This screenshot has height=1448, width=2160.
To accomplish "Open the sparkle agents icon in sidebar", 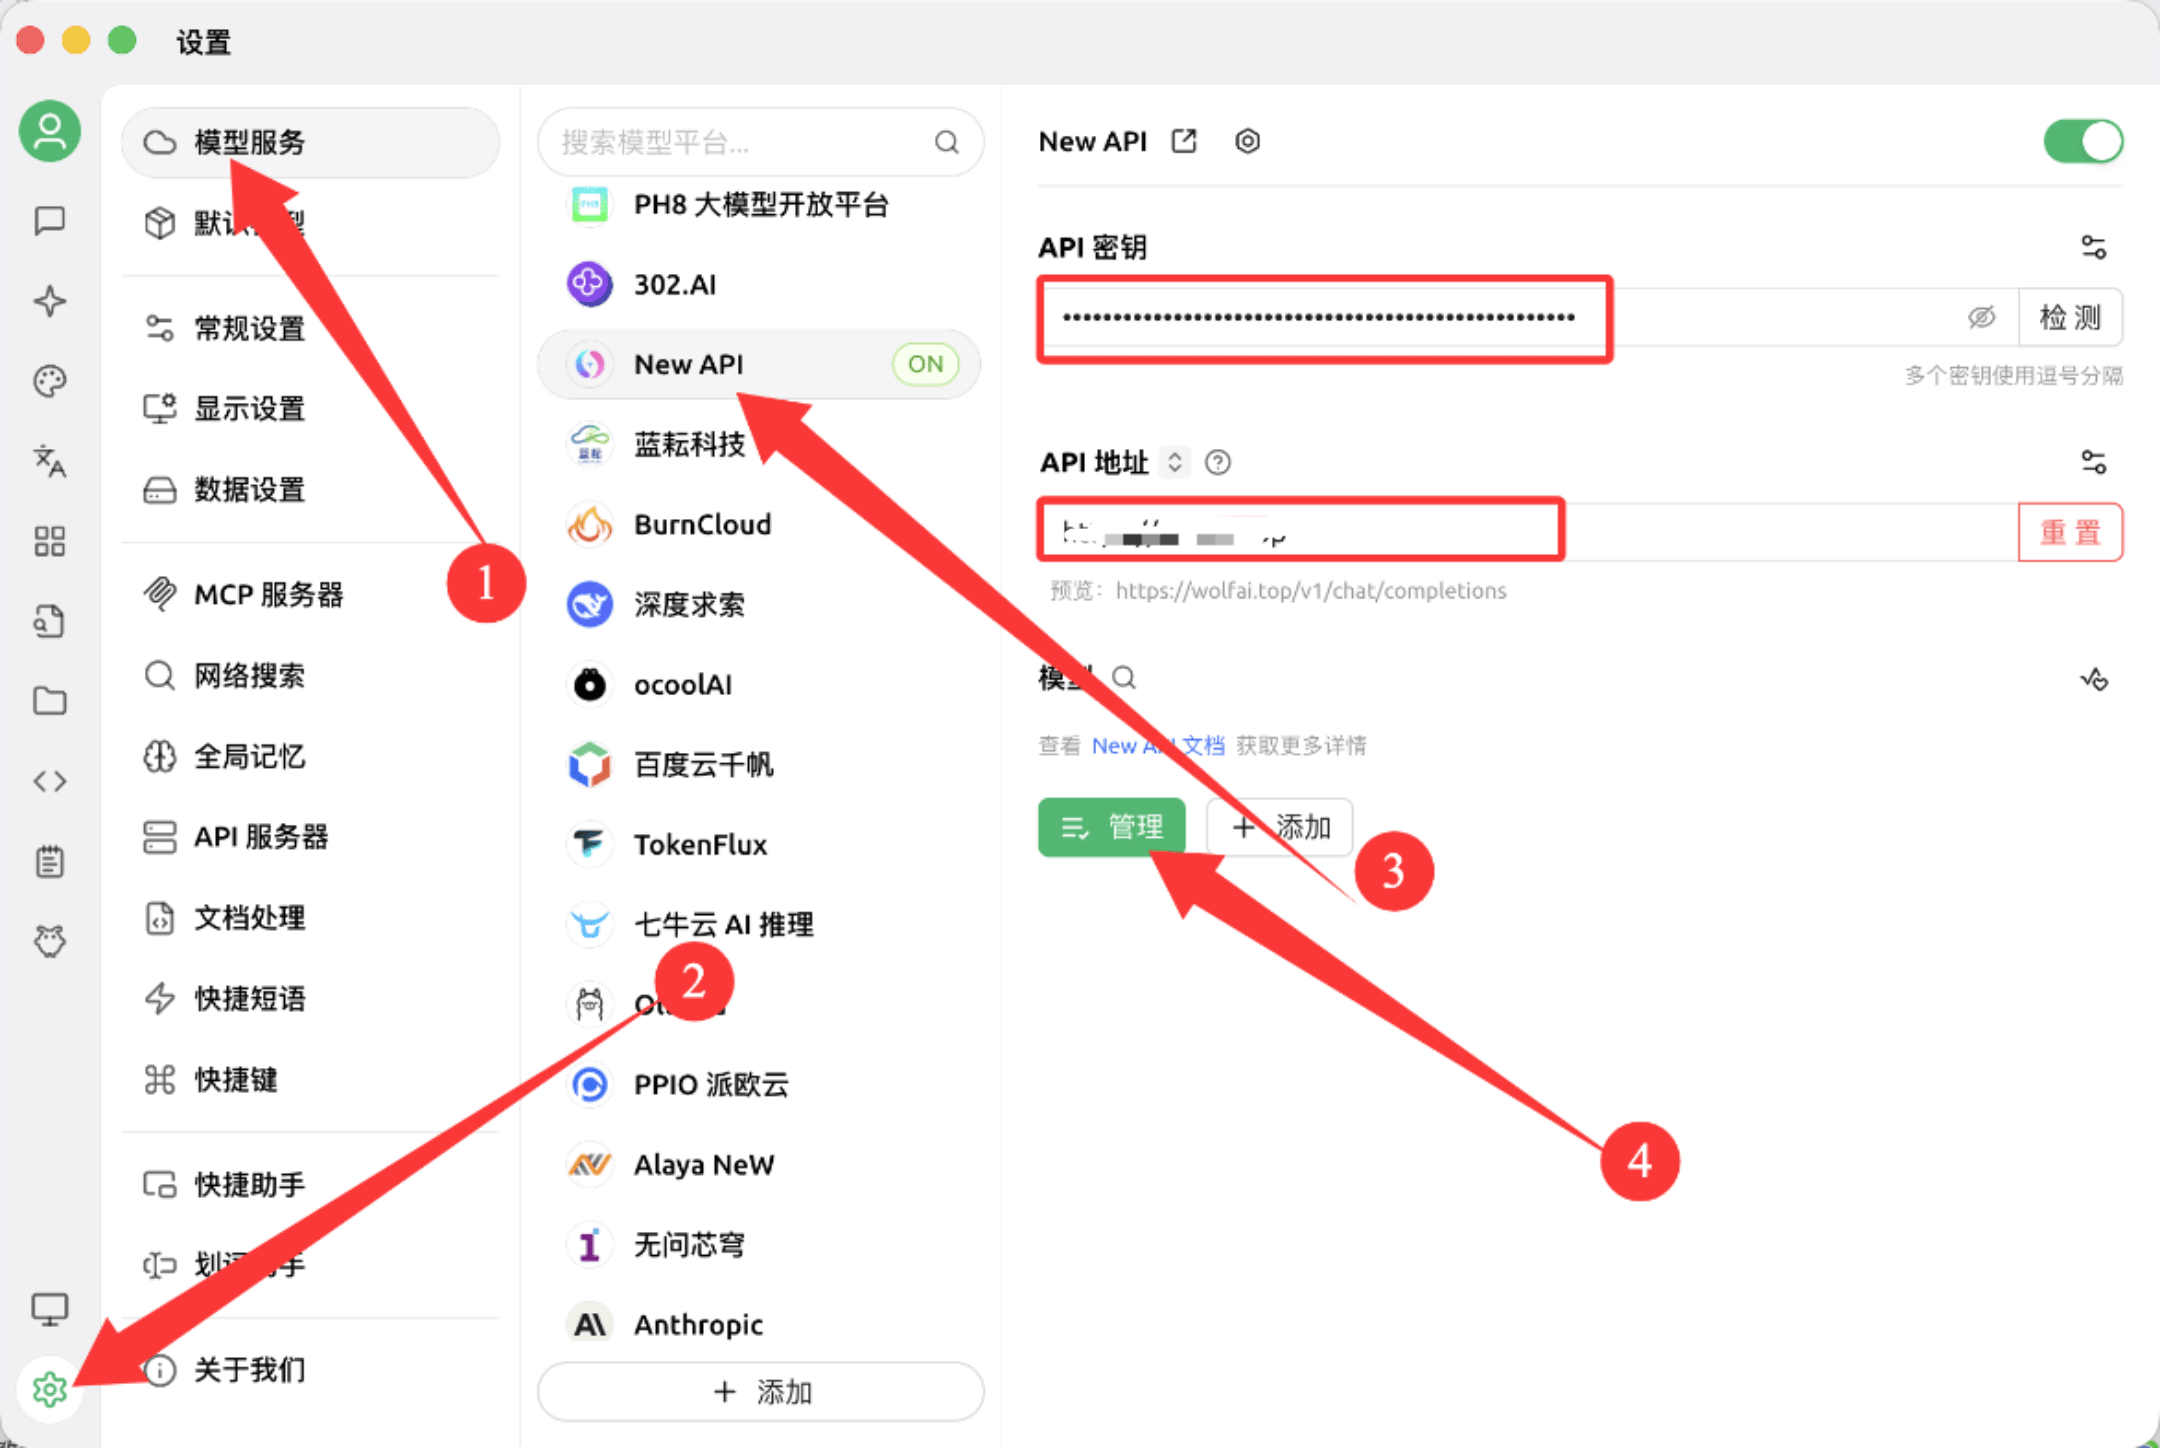I will pyautogui.click(x=50, y=301).
